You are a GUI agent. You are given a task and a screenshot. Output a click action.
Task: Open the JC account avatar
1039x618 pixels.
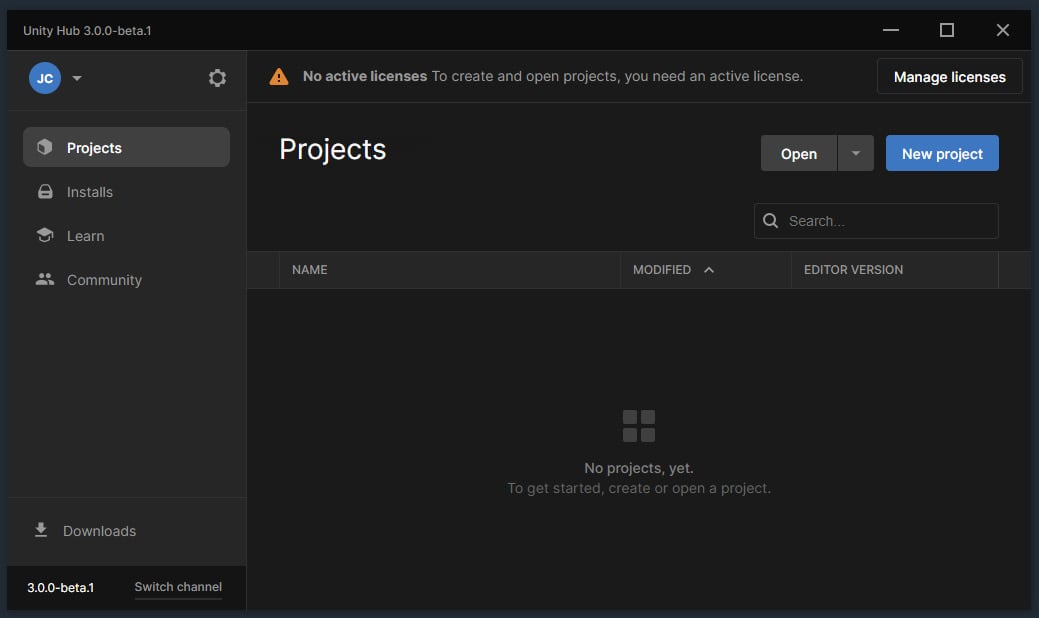coord(45,78)
